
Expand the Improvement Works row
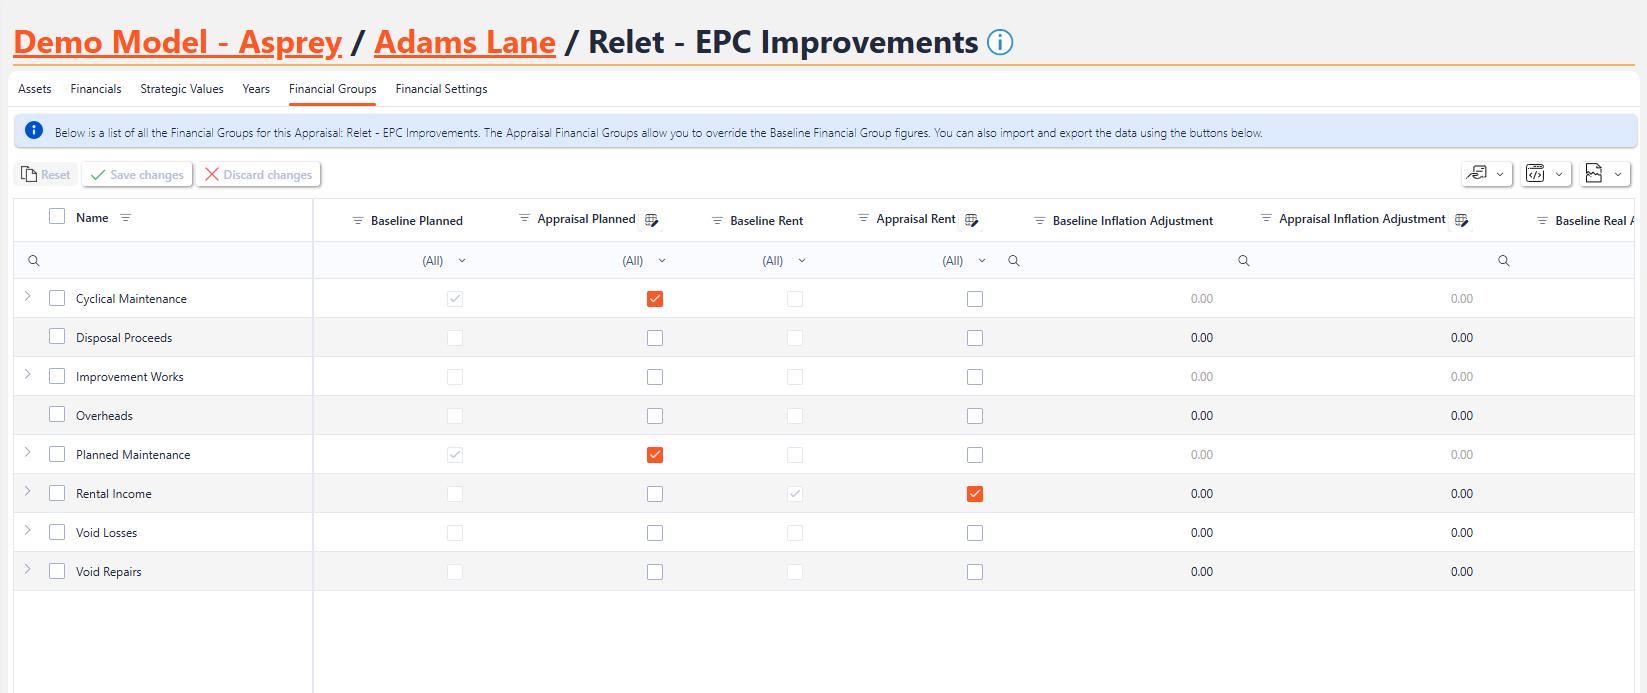point(28,375)
